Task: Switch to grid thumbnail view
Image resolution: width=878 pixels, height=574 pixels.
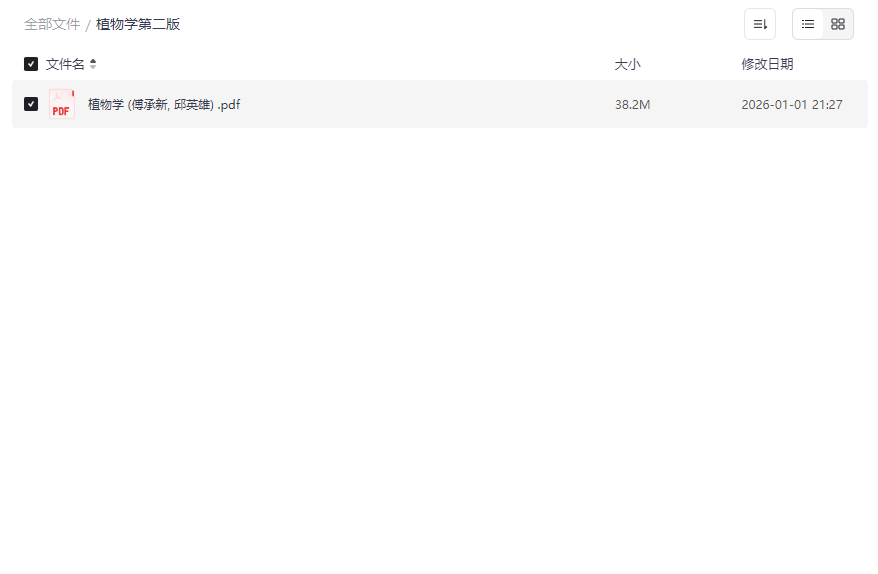Action: (838, 24)
